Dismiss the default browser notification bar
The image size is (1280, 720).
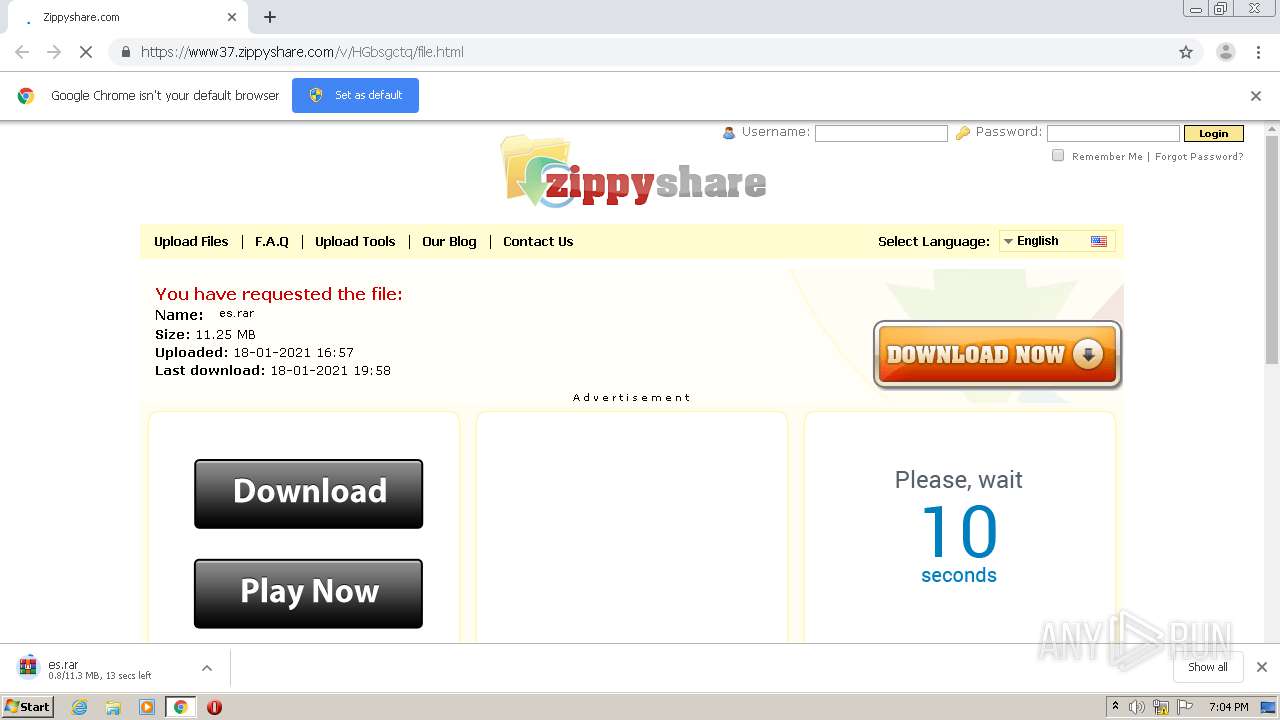coord(1256,96)
